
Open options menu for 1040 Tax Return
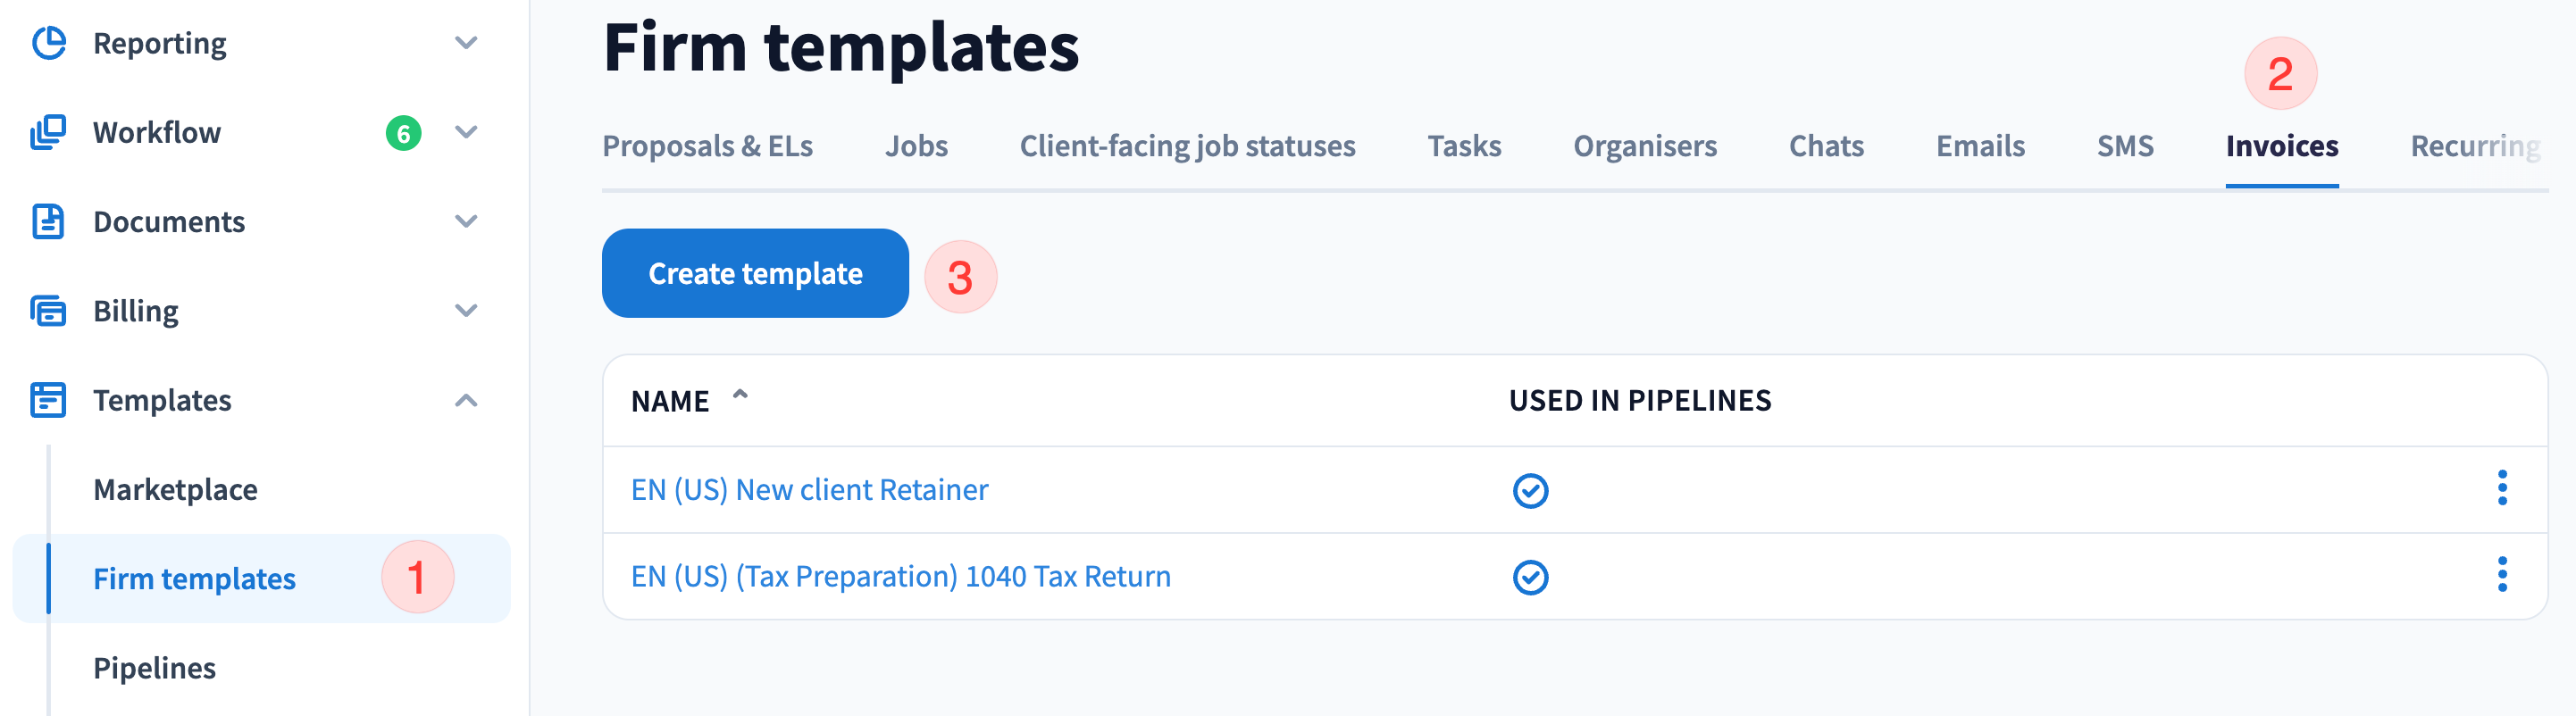pos(2501,575)
